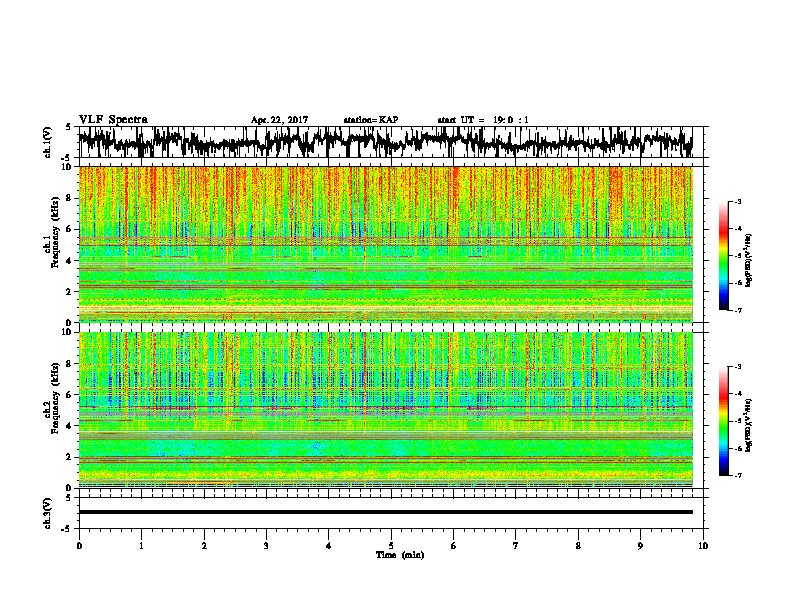792x612 pixels.
Task: Click time axis tick label "4"
Action: 329,546
